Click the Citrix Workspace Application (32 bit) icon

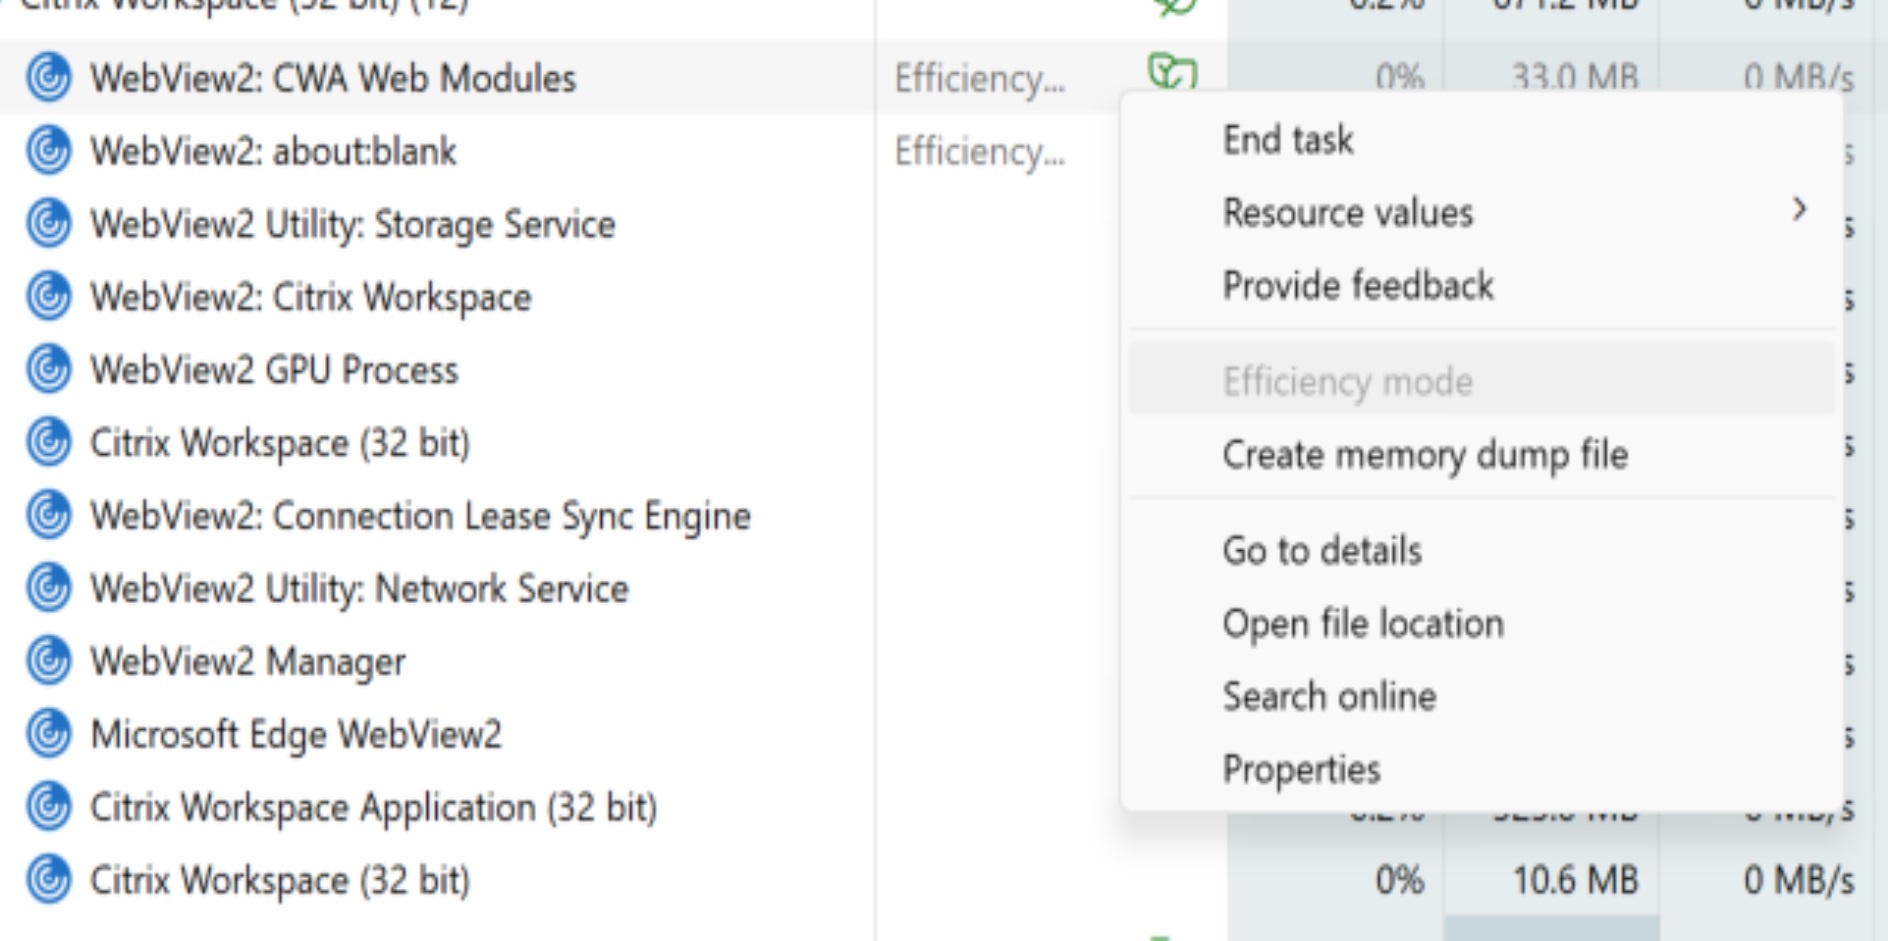tap(48, 807)
